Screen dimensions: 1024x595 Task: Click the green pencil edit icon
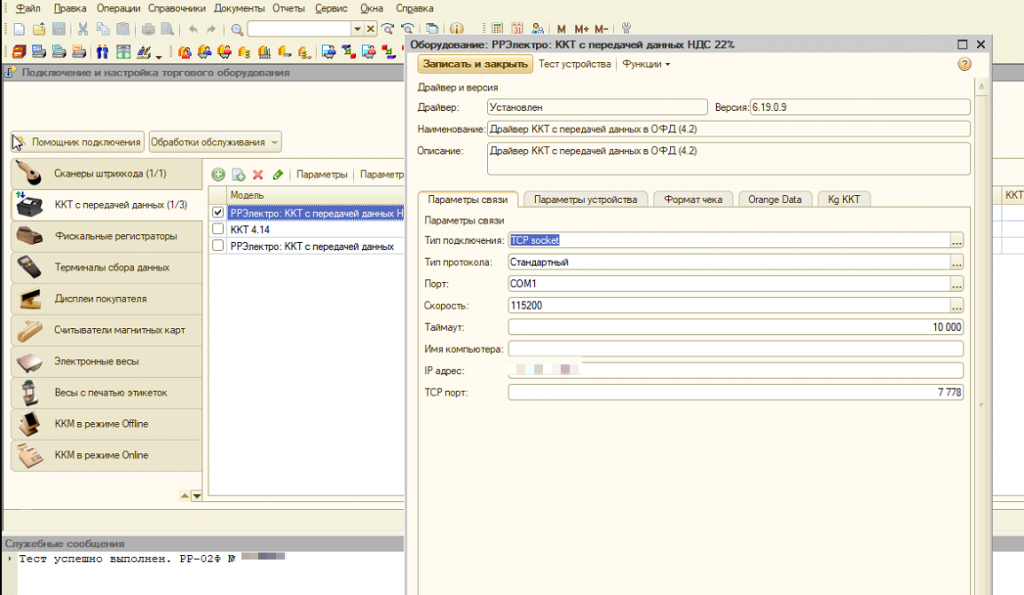(278, 174)
